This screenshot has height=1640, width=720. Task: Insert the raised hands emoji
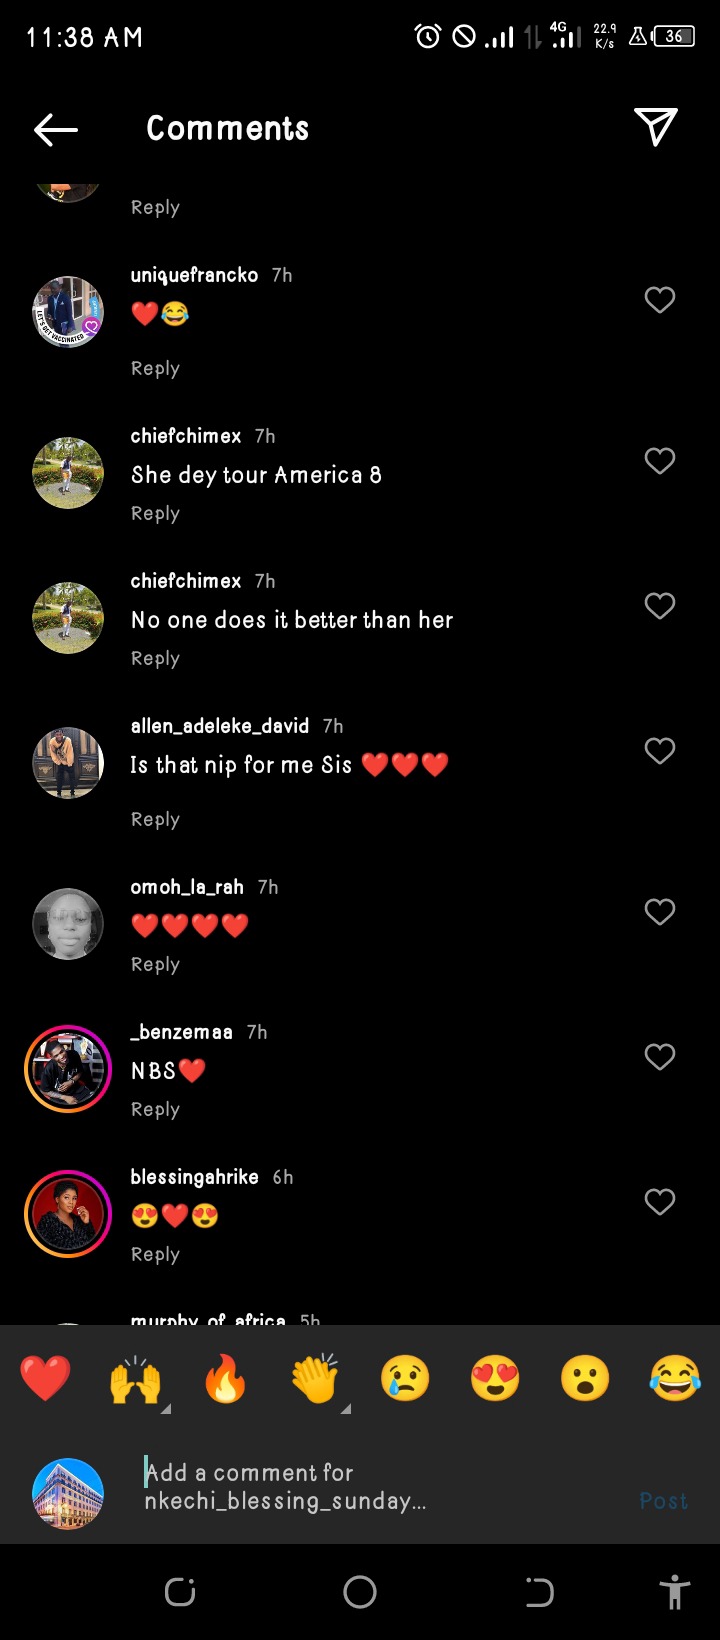click(135, 1379)
